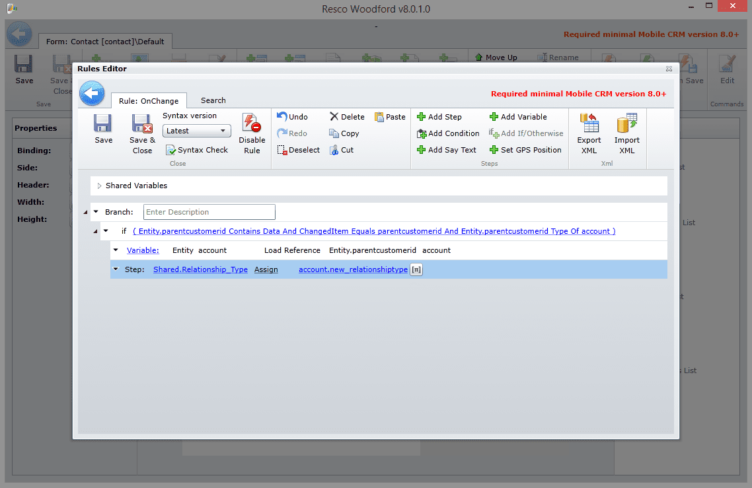Click Set GPS Position

(524, 150)
